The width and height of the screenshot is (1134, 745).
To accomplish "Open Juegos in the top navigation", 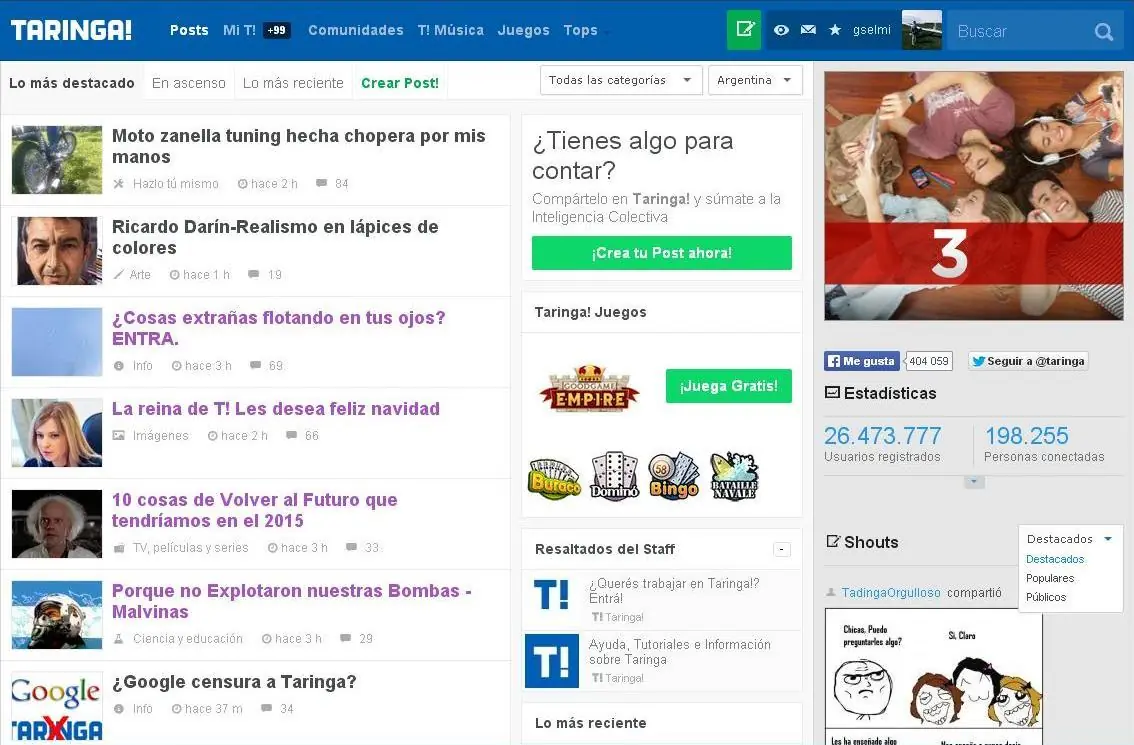I will tap(524, 30).
